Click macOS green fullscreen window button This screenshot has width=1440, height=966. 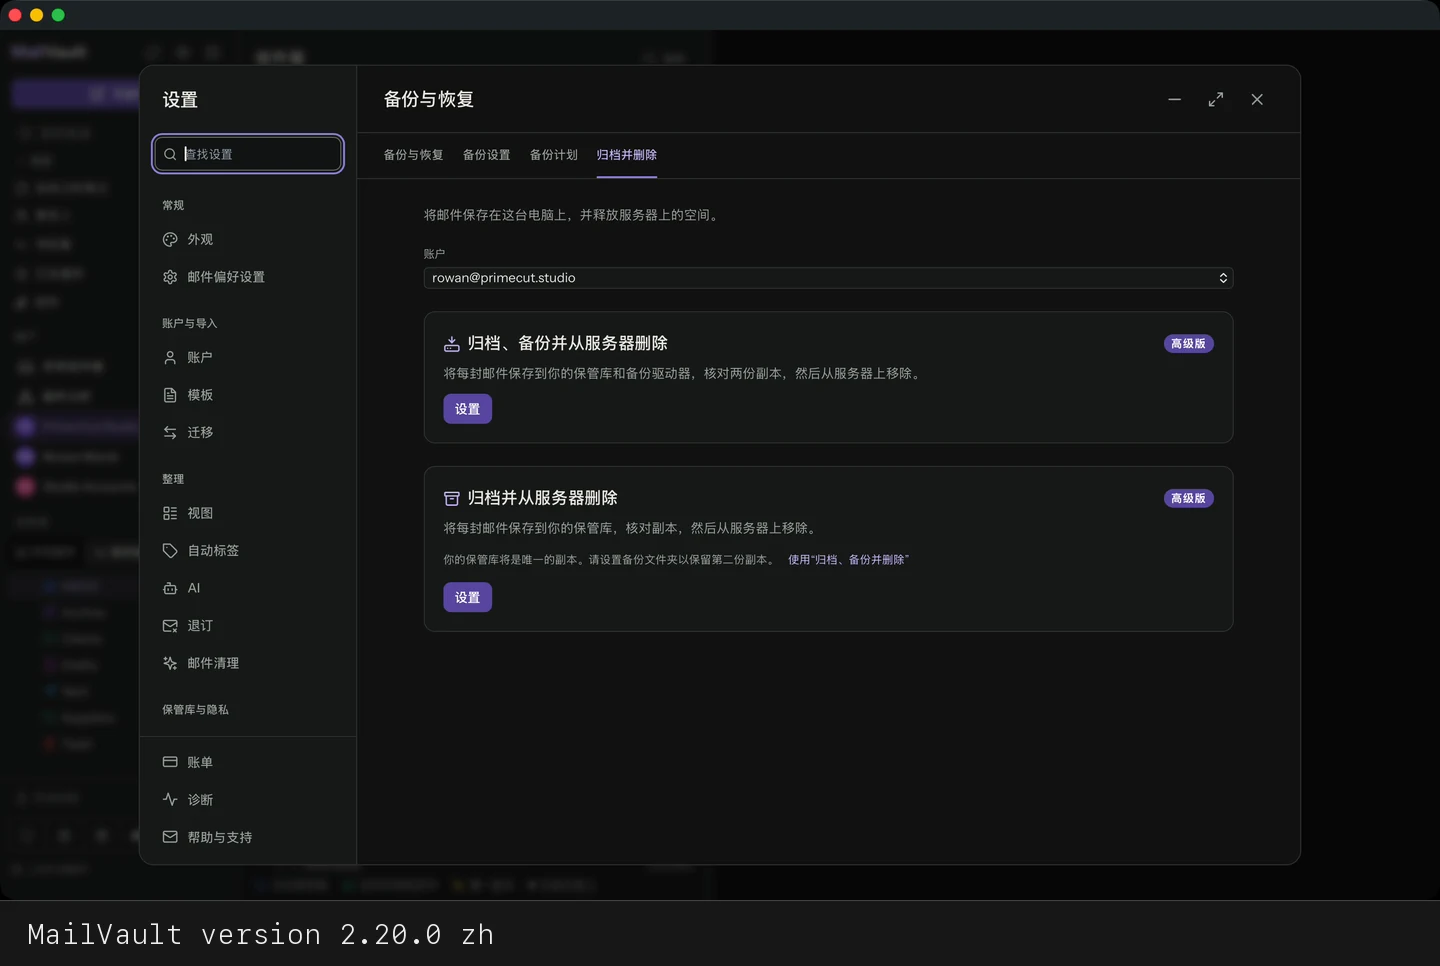click(x=58, y=15)
